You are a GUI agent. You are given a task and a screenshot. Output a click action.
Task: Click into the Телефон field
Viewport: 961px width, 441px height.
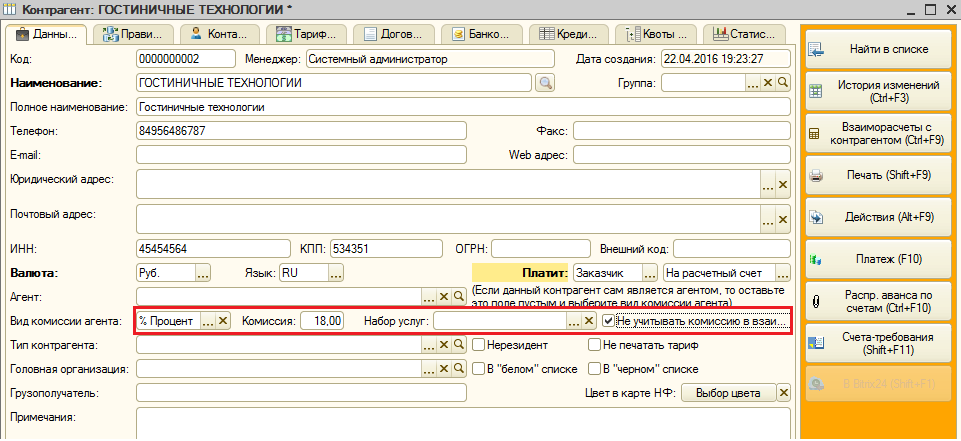click(x=301, y=130)
